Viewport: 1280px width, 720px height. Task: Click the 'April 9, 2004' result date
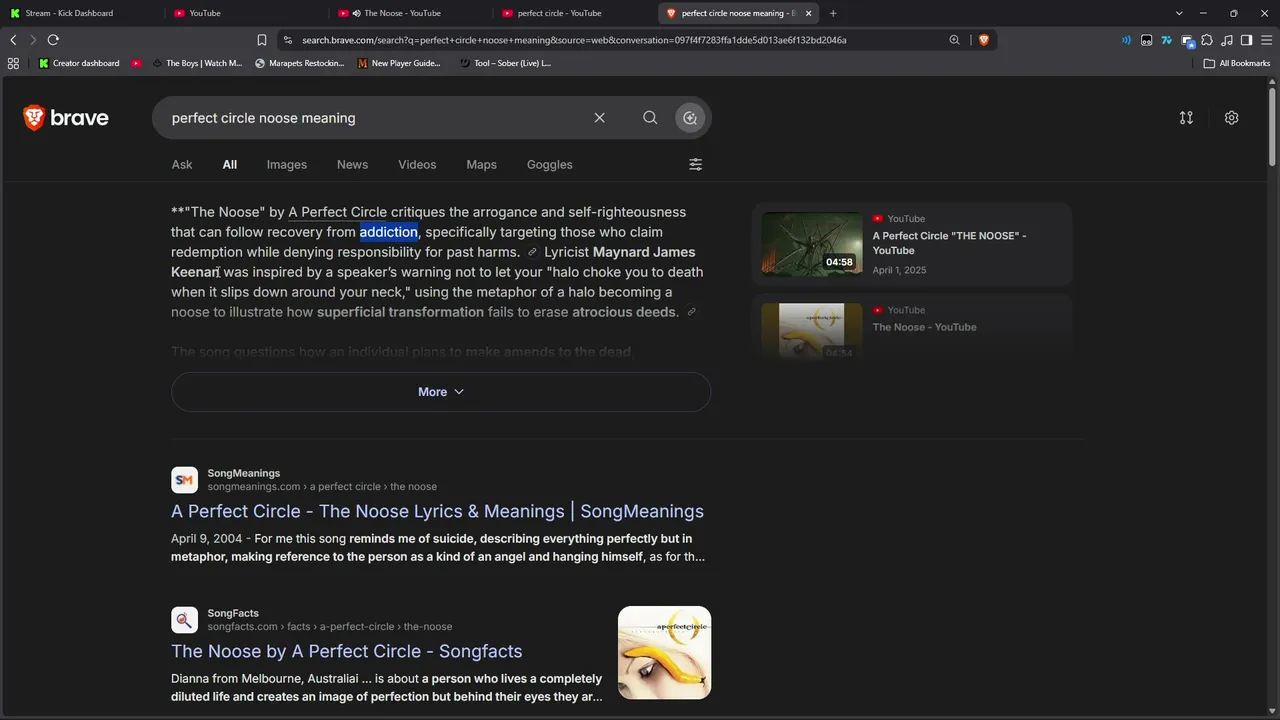click(x=207, y=538)
